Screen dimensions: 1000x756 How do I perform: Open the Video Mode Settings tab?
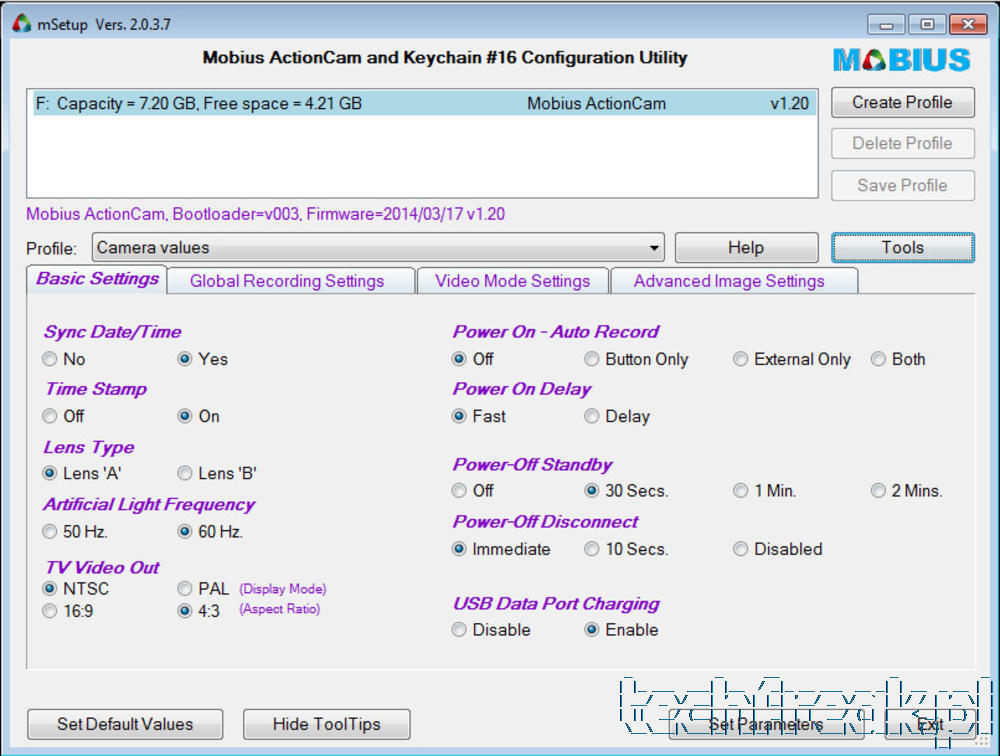(512, 281)
